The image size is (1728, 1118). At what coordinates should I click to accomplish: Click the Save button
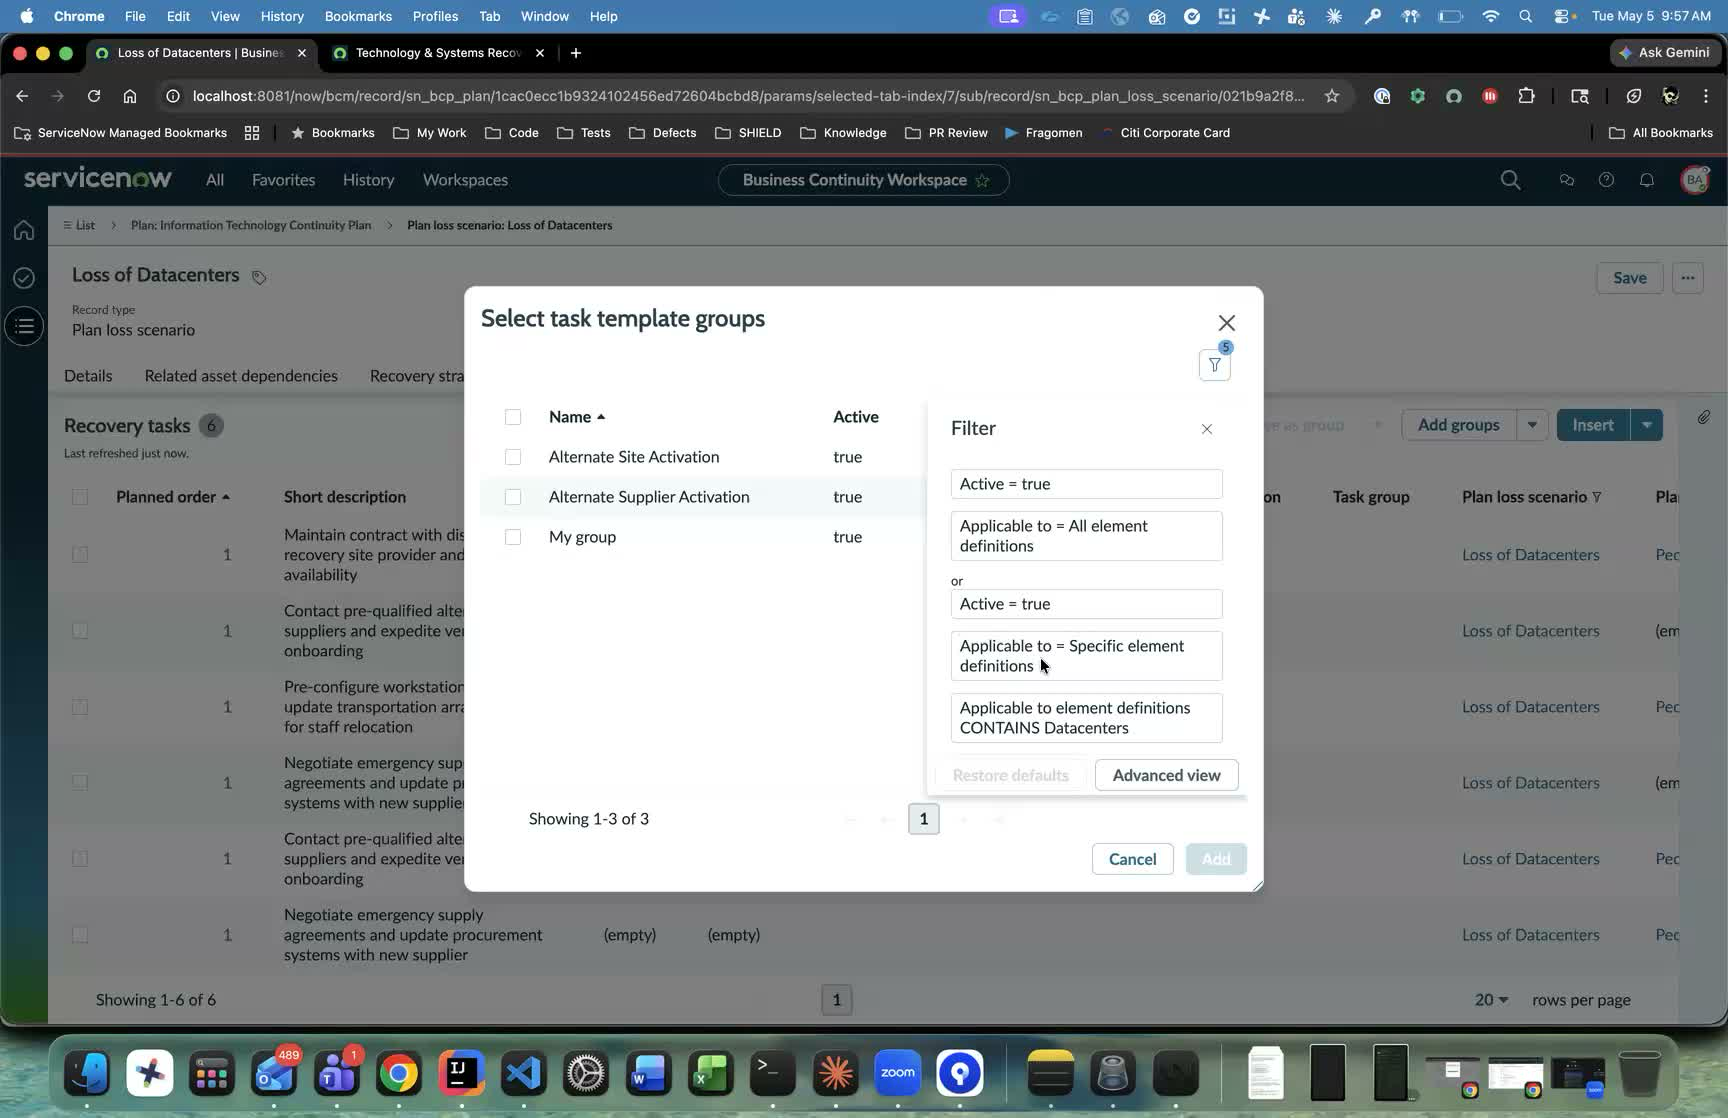click(1629, 278)
